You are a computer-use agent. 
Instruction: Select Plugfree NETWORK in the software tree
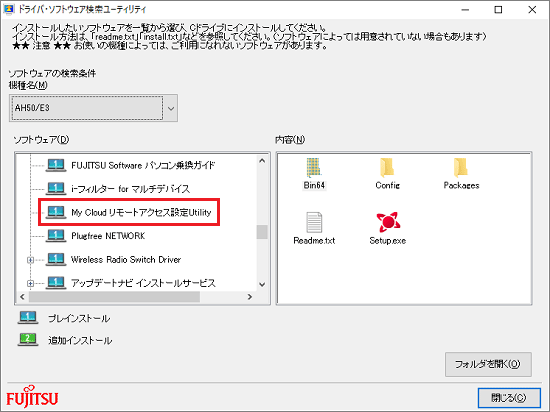pos(108,236)
